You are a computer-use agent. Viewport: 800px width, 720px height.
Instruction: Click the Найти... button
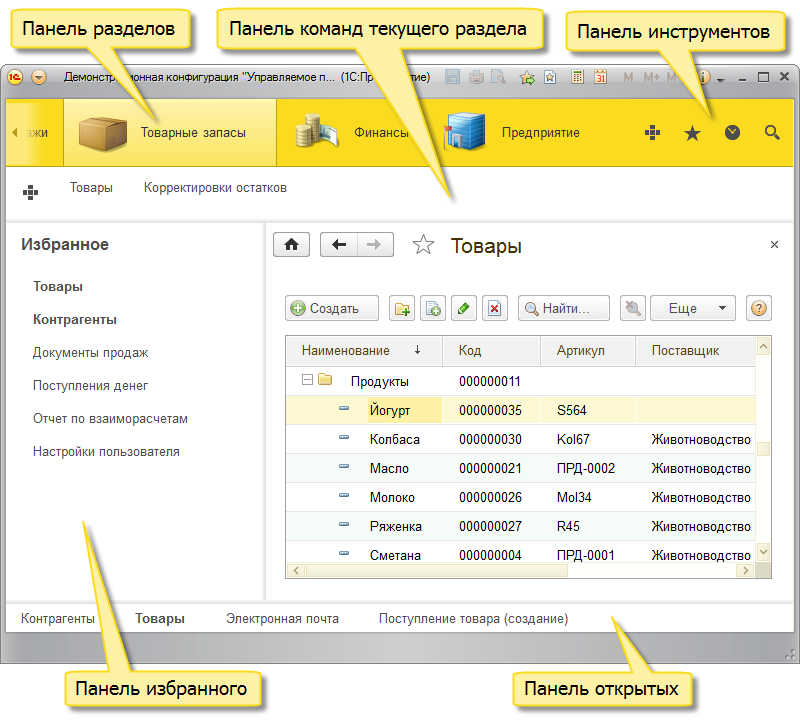[x=564, y=308]
